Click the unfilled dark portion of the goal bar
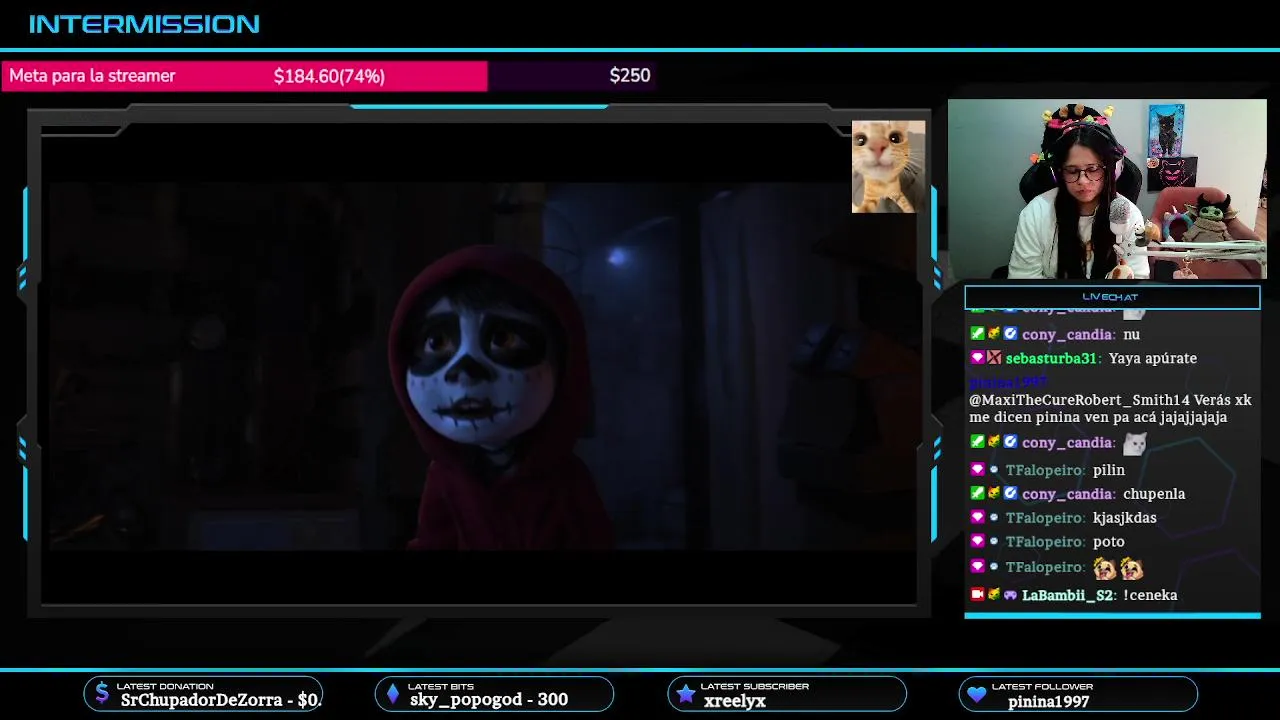1280x720 pixels. click(572, 76)
